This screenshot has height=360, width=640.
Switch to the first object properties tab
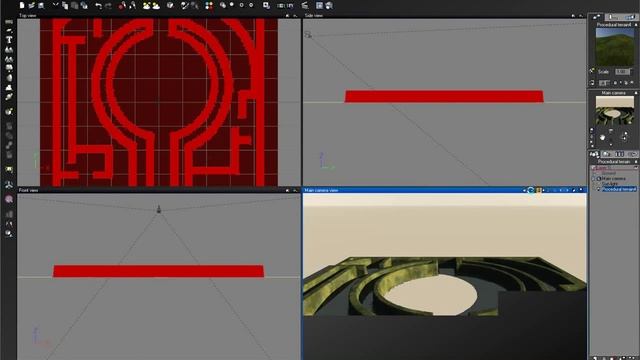596,17
